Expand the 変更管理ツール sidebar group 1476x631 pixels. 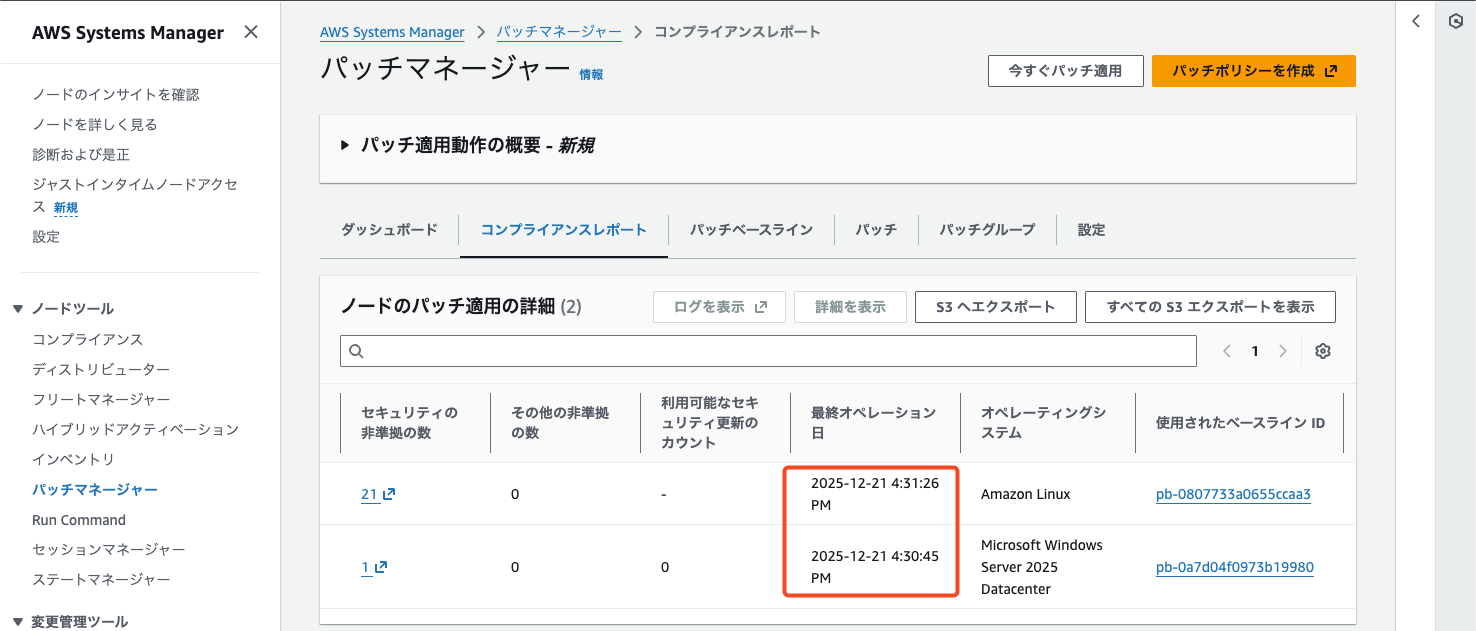pos(18,621)
